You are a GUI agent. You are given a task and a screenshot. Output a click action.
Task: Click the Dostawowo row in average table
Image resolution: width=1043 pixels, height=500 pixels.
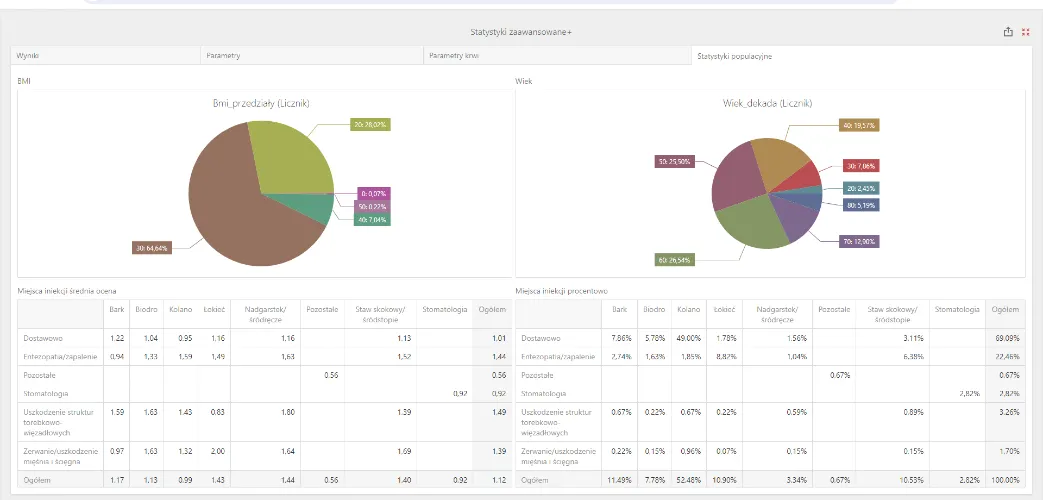265,338
